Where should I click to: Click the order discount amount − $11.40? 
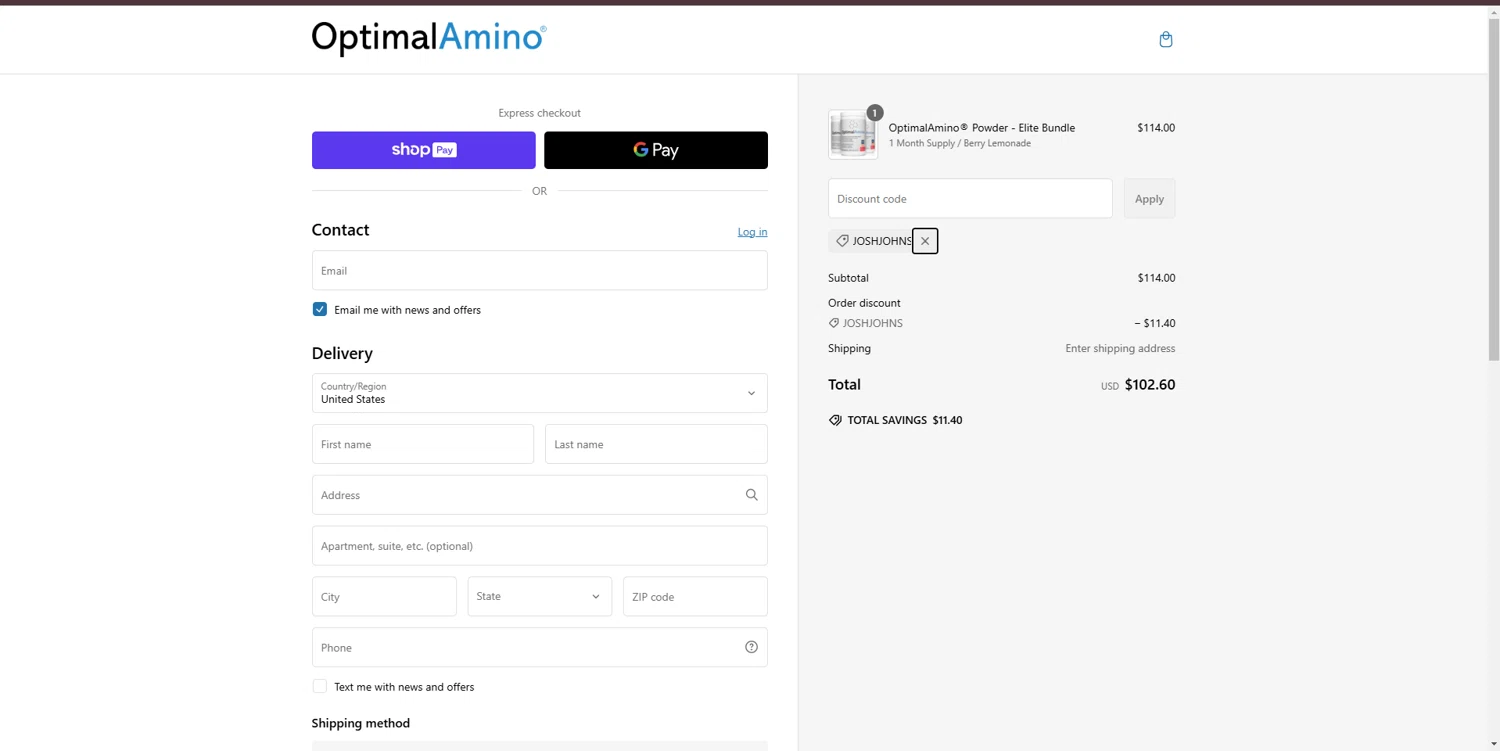(1155, 323)
